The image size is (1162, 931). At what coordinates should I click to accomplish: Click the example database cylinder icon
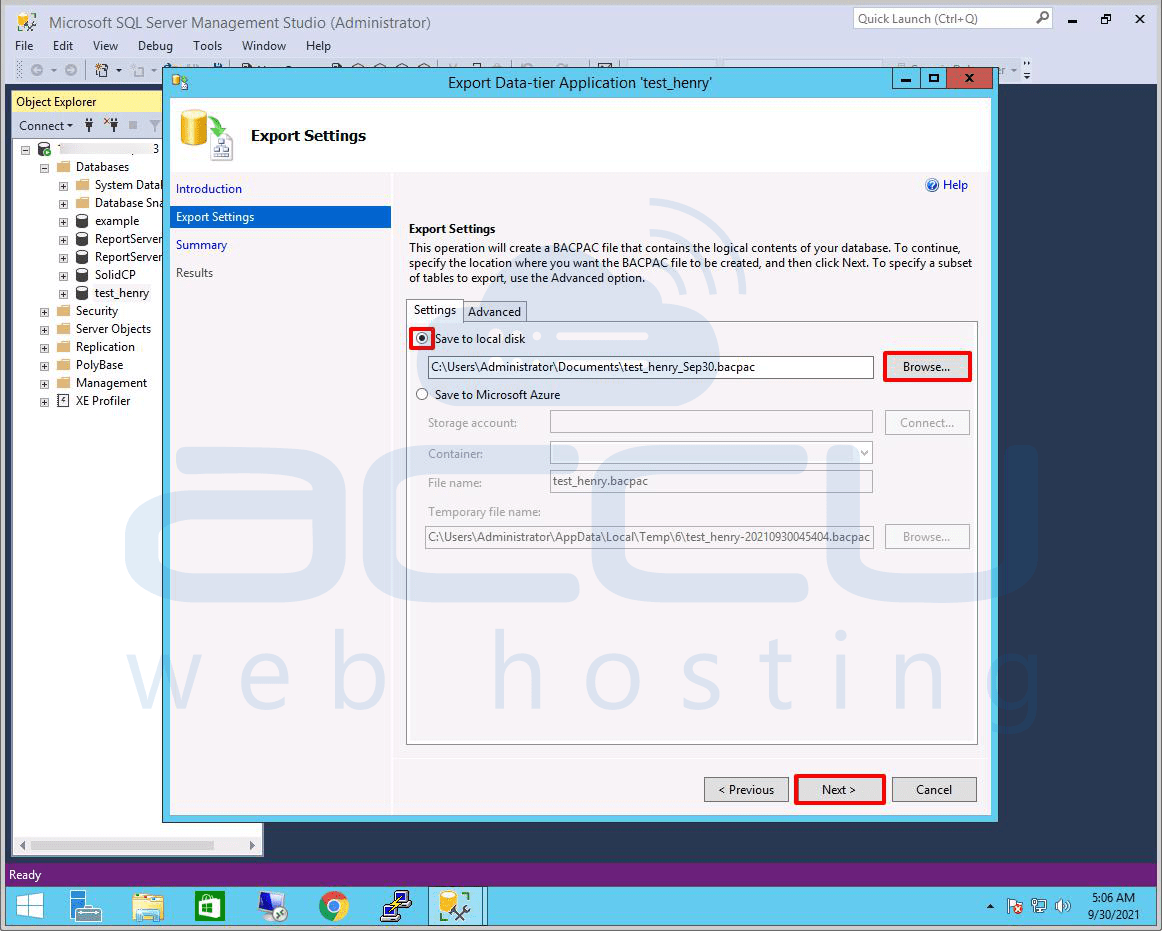(x=82, y=221)
